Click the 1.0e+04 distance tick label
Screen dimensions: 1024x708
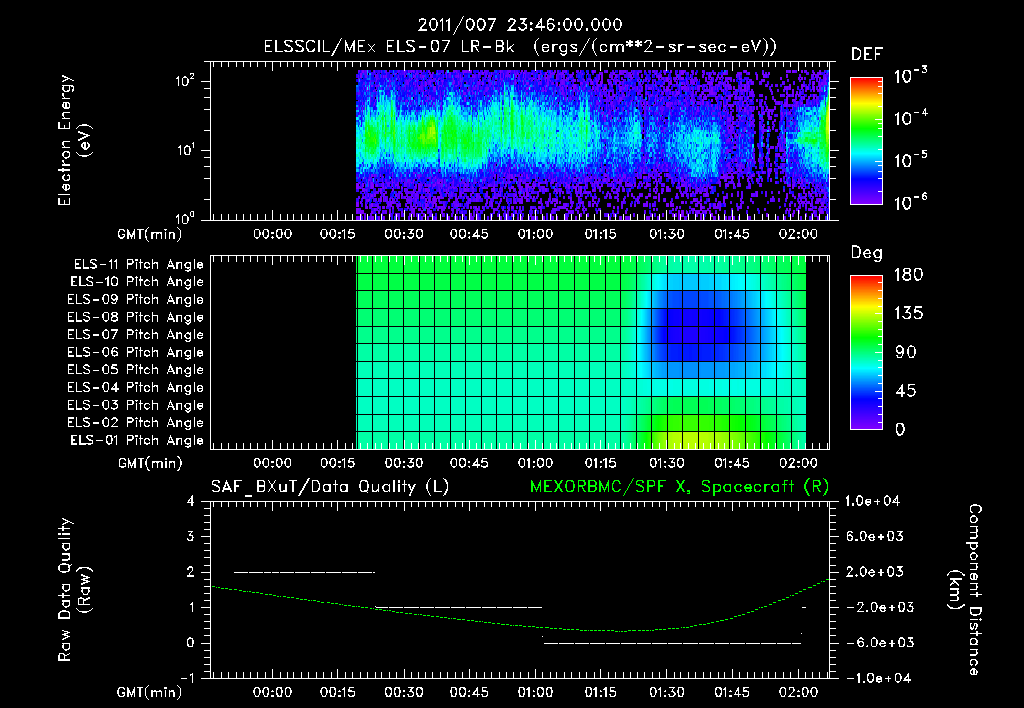click(x=872, y=501)
